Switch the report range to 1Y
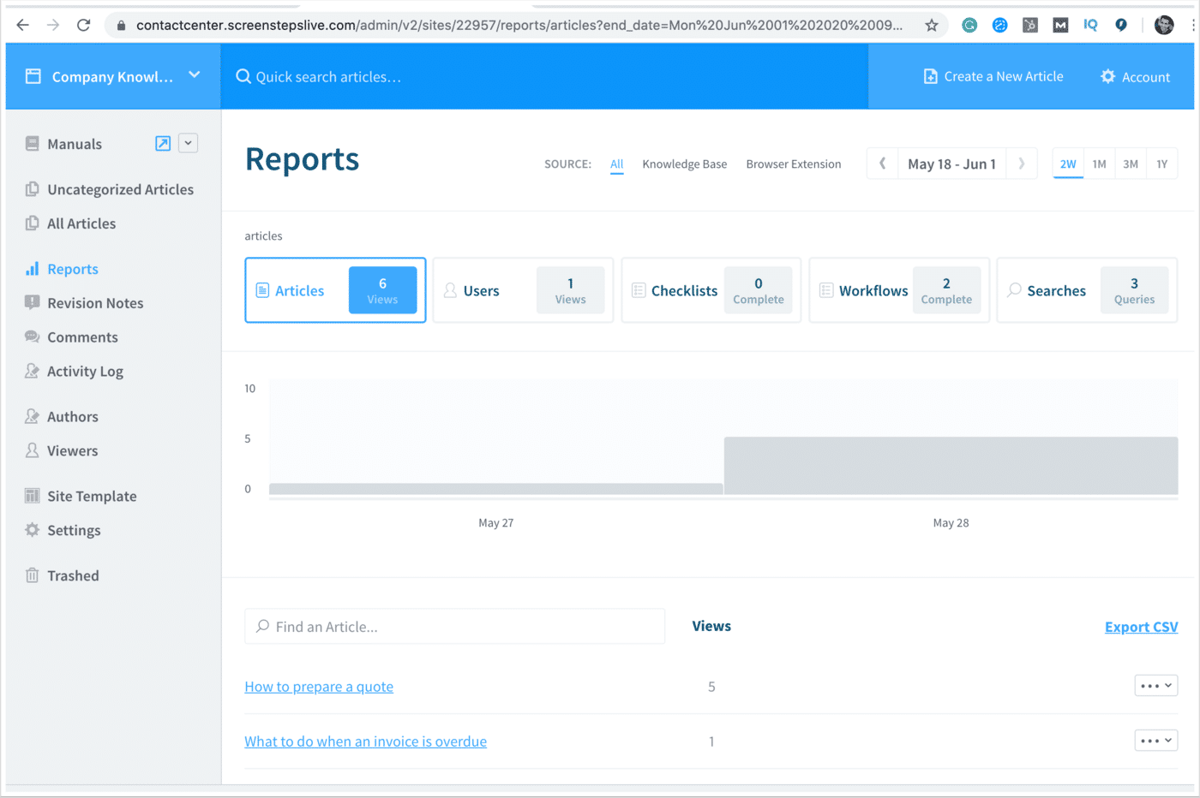 1161,163
